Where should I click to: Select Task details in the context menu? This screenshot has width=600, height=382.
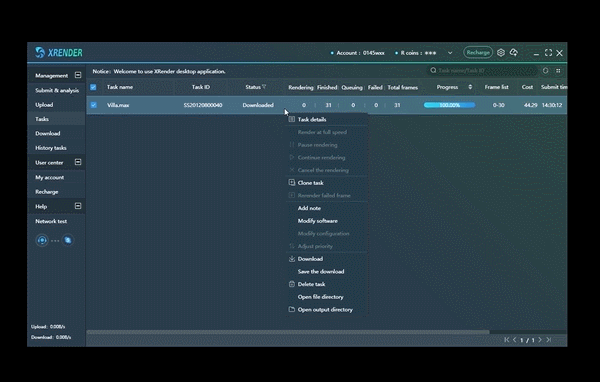312,119
